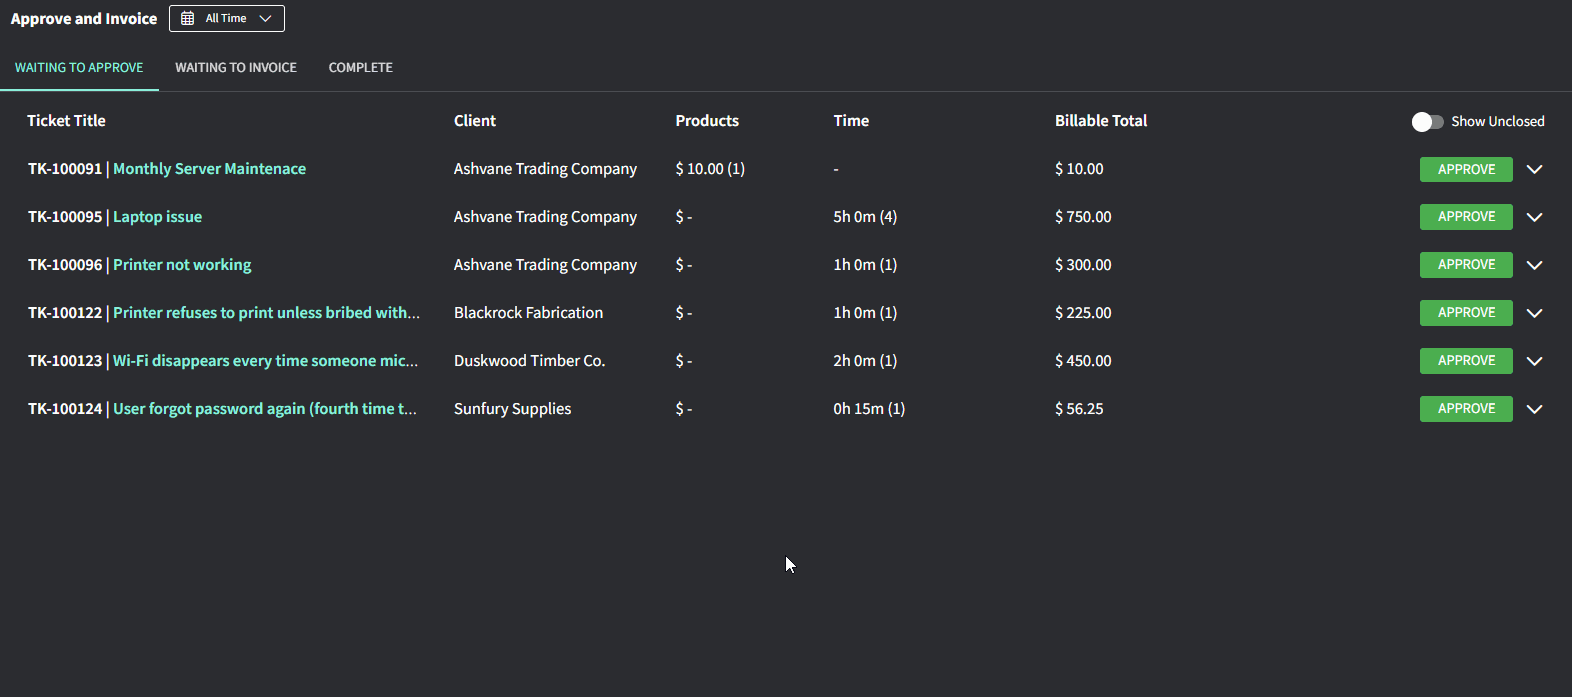Expand the TK-100124 row chevron
Screen dimensions: 1572x697
[1535, 409]
